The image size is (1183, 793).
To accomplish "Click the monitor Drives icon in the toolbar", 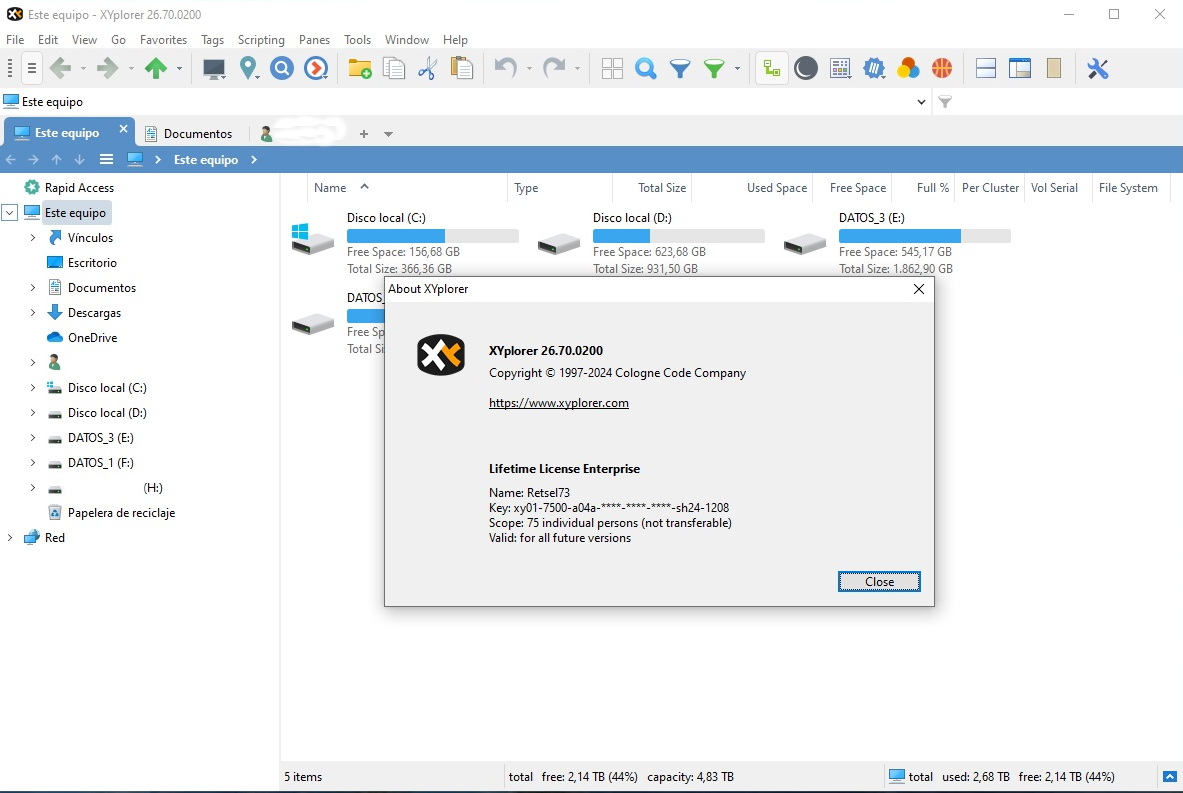I will click(214, 69).
